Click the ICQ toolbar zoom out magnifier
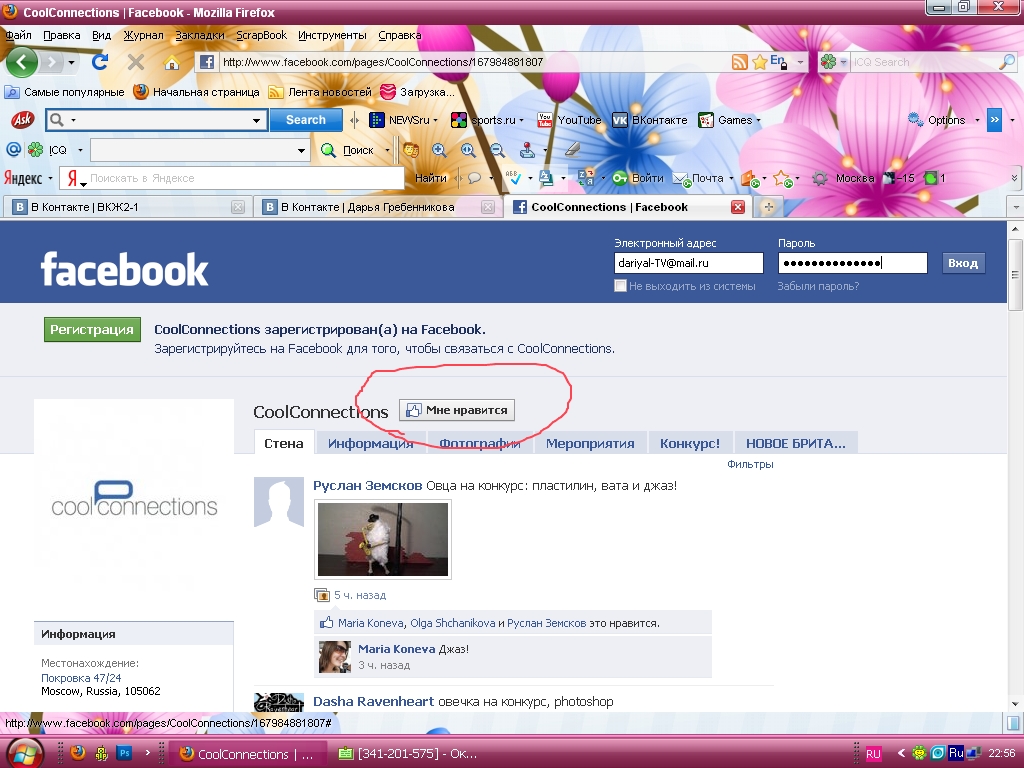Image resolution: width=1024 pixels, height=768 pixels. tap(498, 150)
